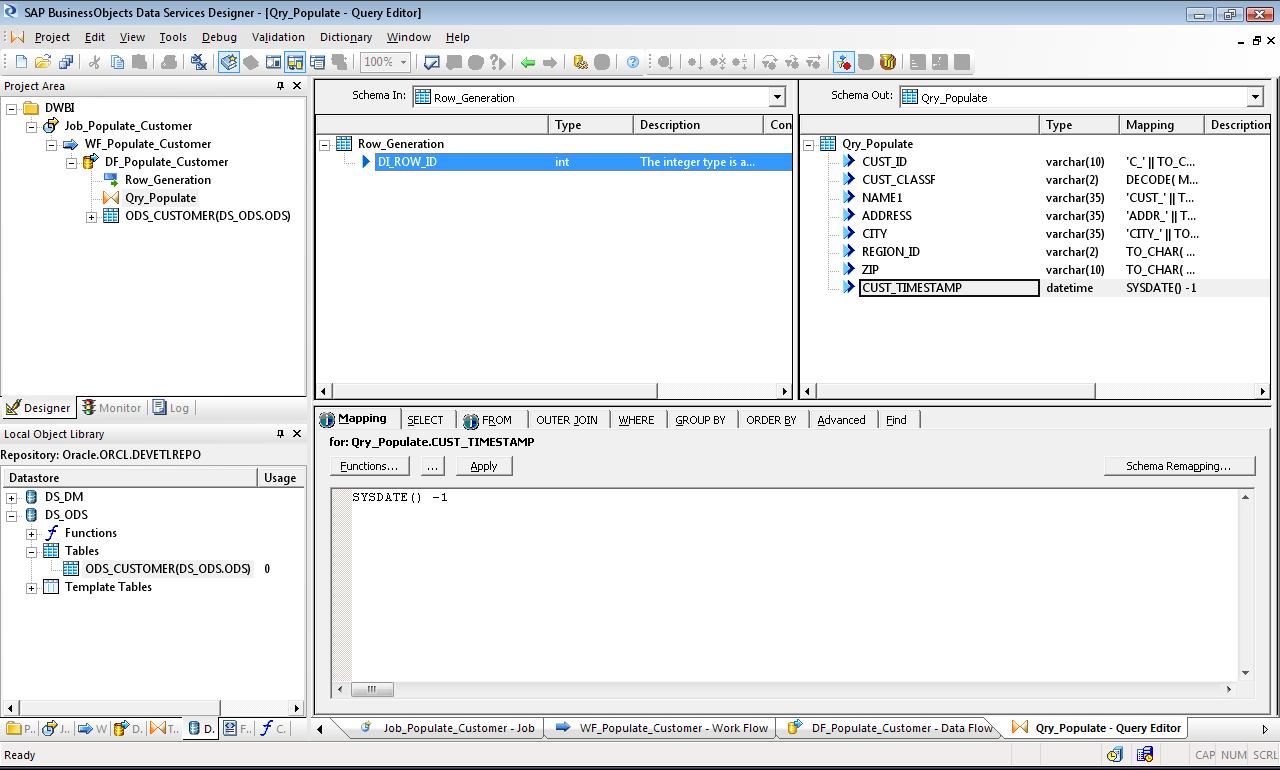Expand the DS_DM datastore

click(11, 497)
